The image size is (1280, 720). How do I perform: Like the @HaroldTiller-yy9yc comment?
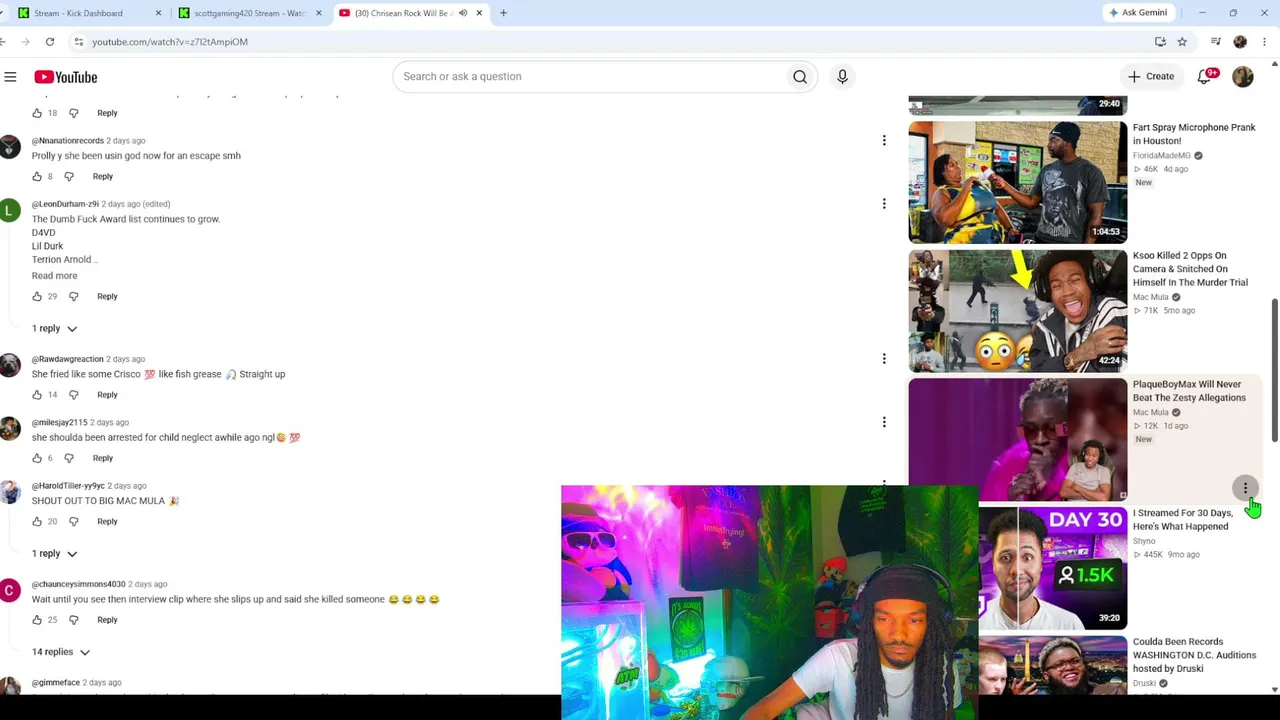tap(37, 521)
